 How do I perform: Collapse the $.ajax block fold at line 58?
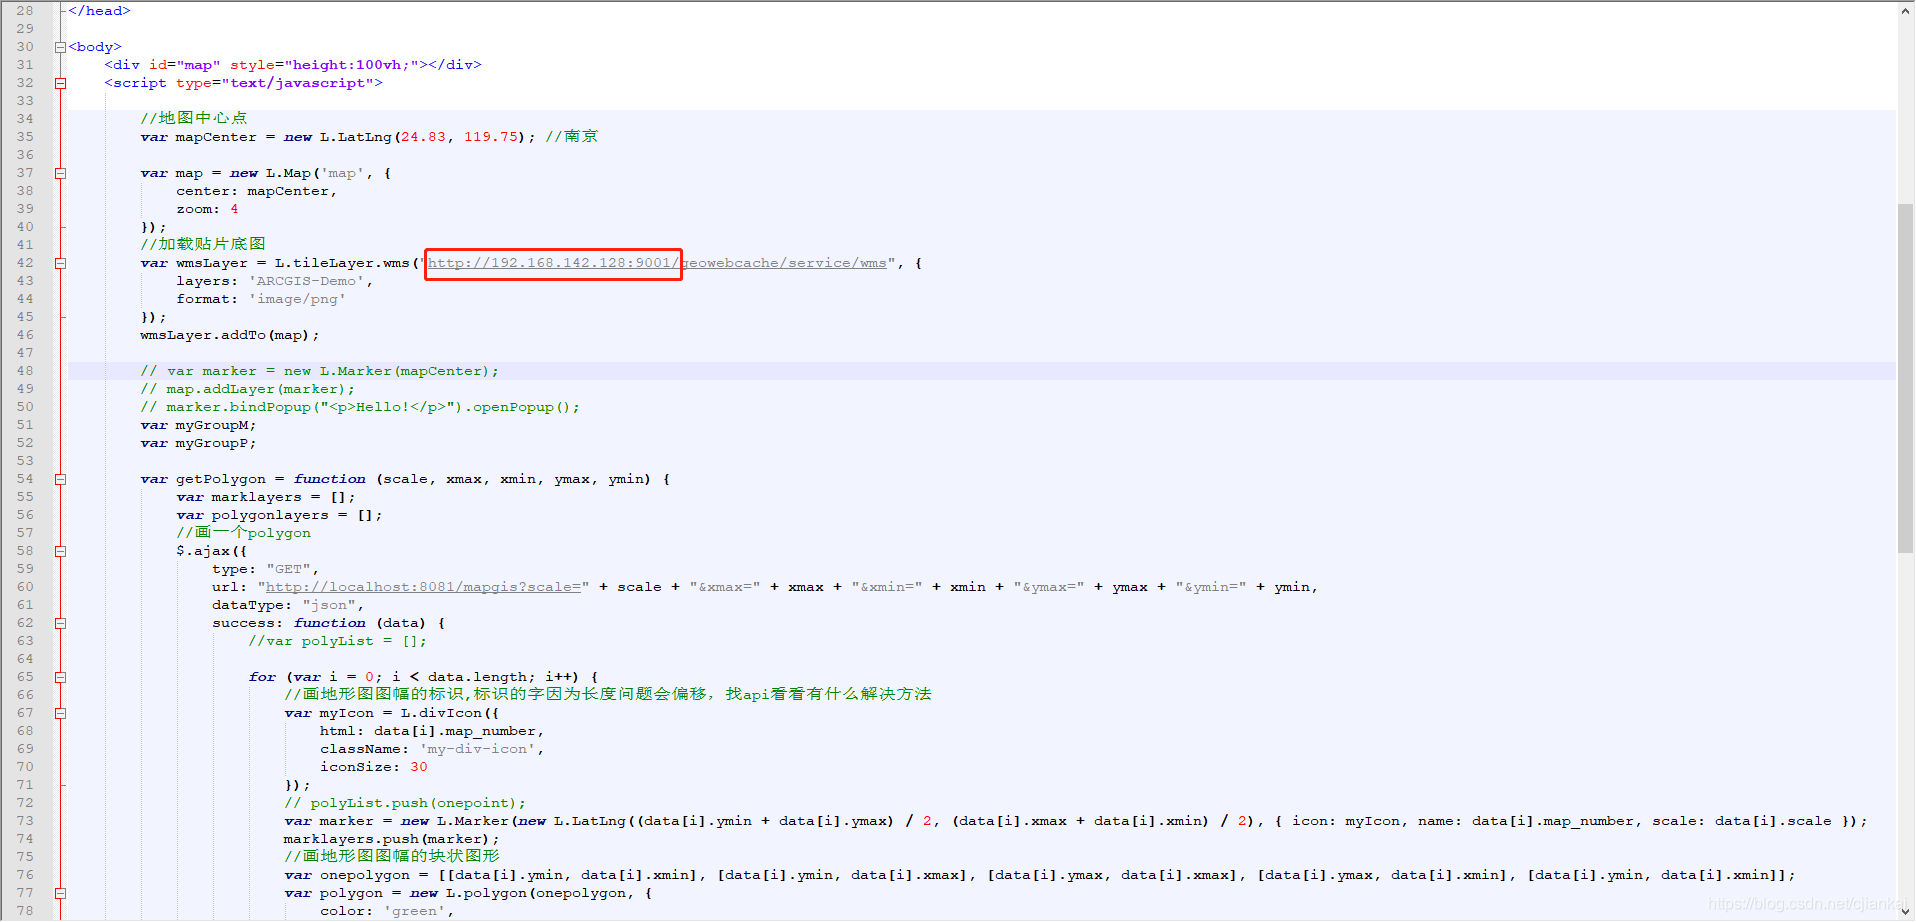click(60, 551)
